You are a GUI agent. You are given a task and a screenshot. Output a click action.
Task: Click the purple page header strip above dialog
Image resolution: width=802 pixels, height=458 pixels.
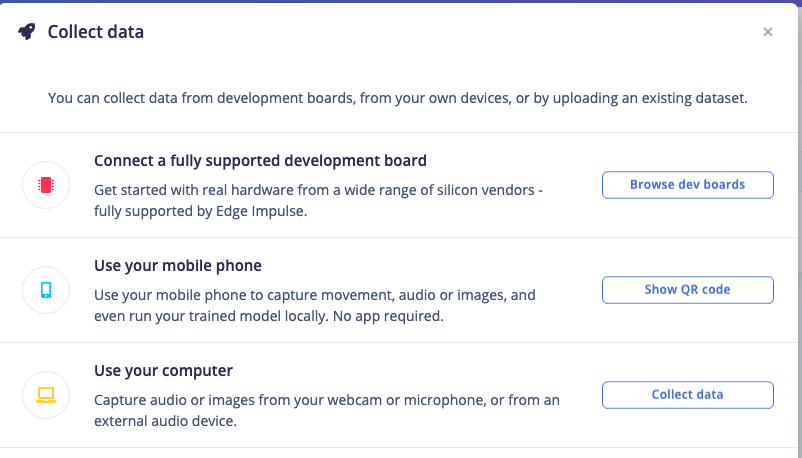point(401,2)
